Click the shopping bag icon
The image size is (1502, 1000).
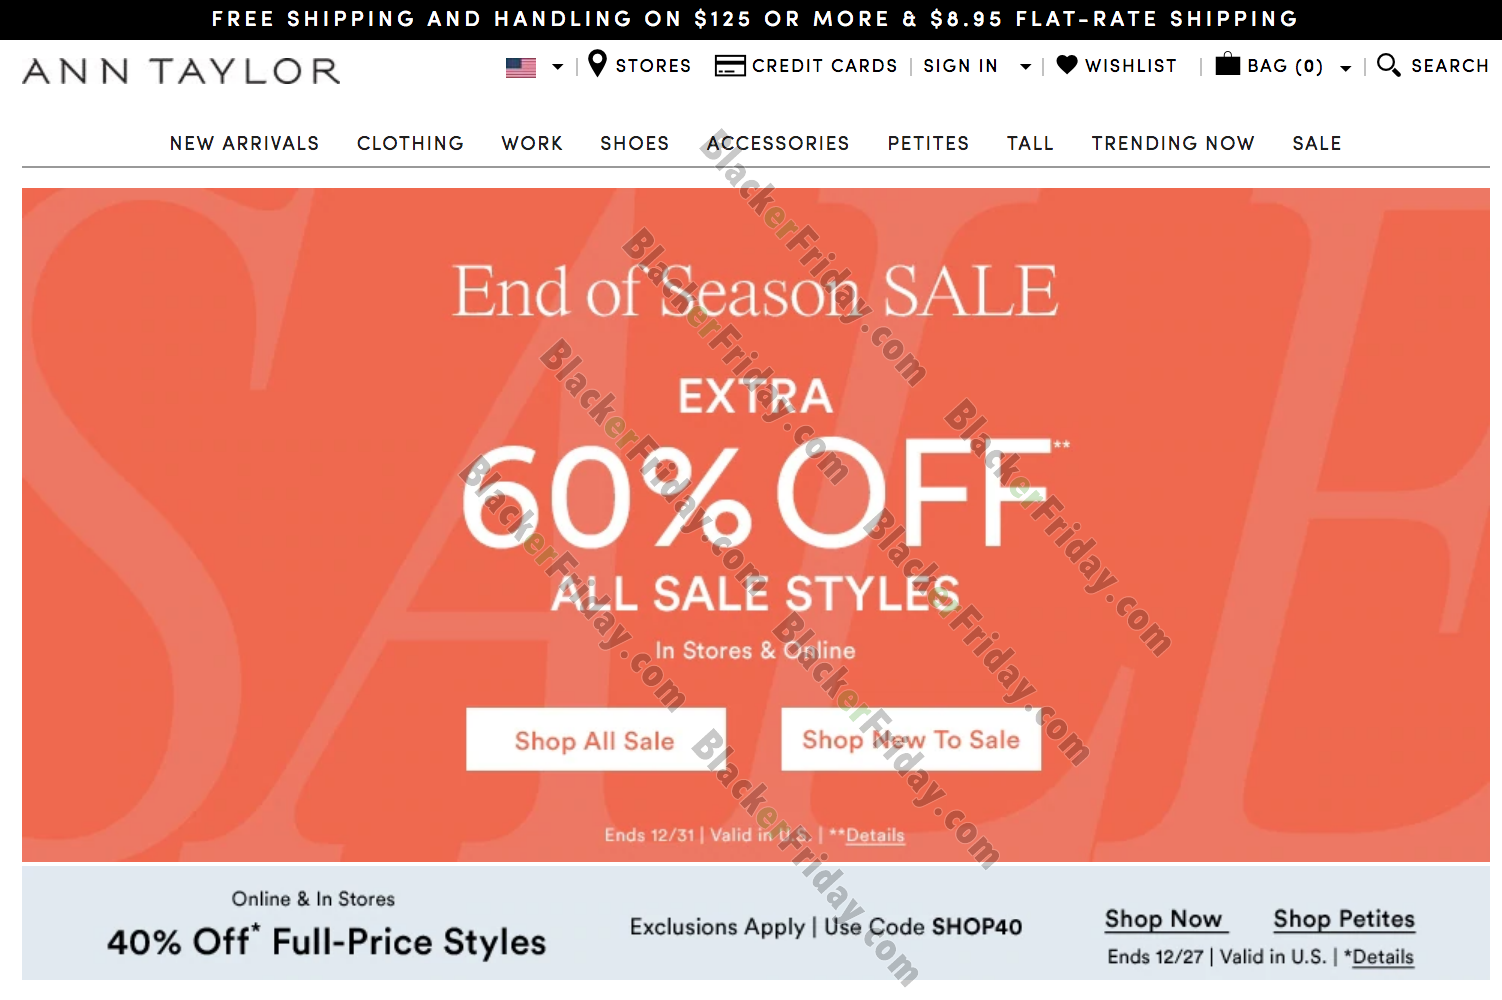(x=1227, y=64)
